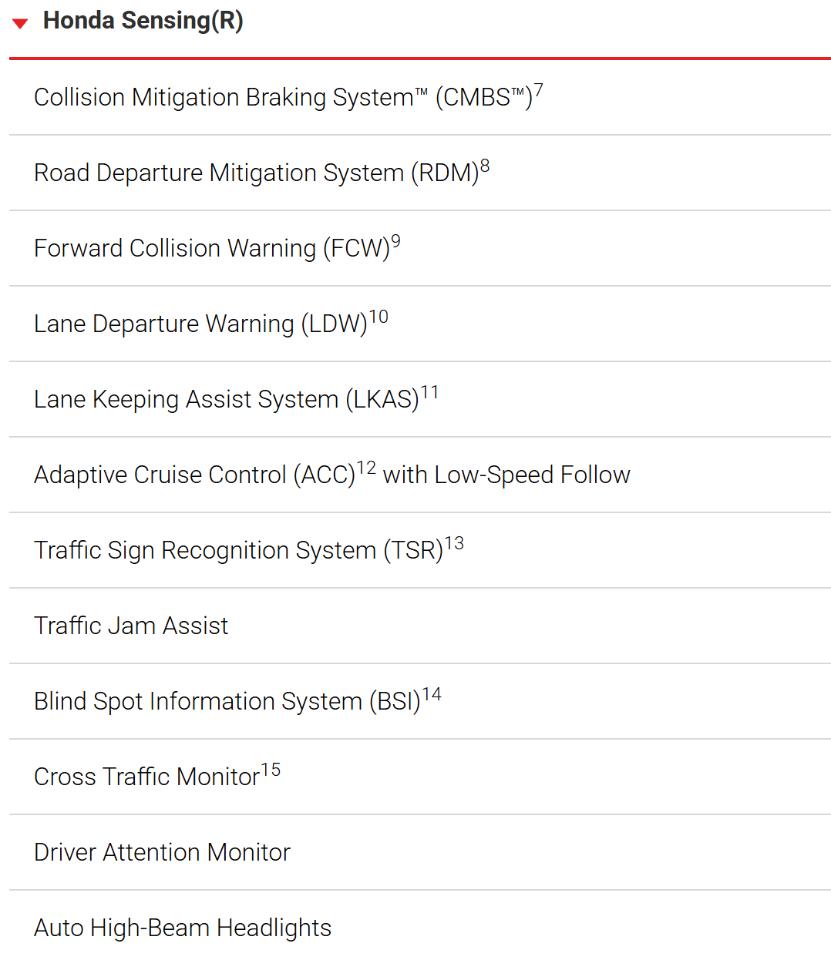Image resolution: width=831 pixels, height=960 pixels.
Task: Select the Collision Mitigation Braking System row
Action: click(x=420, y=97)
